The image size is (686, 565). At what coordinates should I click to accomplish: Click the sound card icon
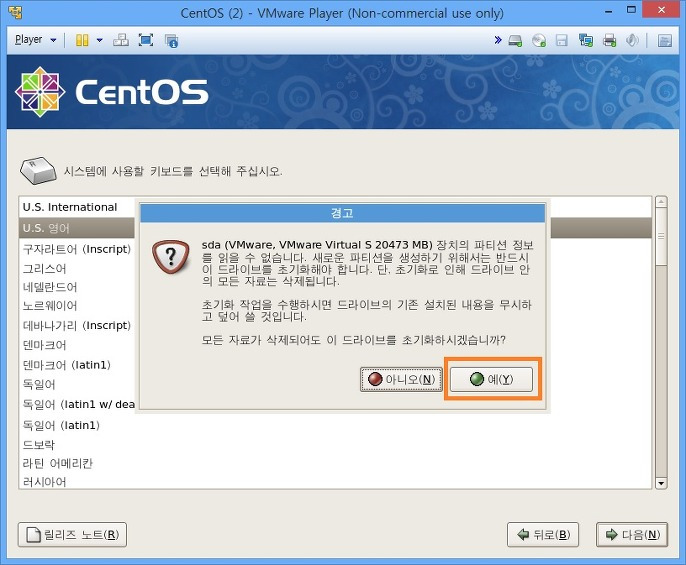[x=632, y=40]
